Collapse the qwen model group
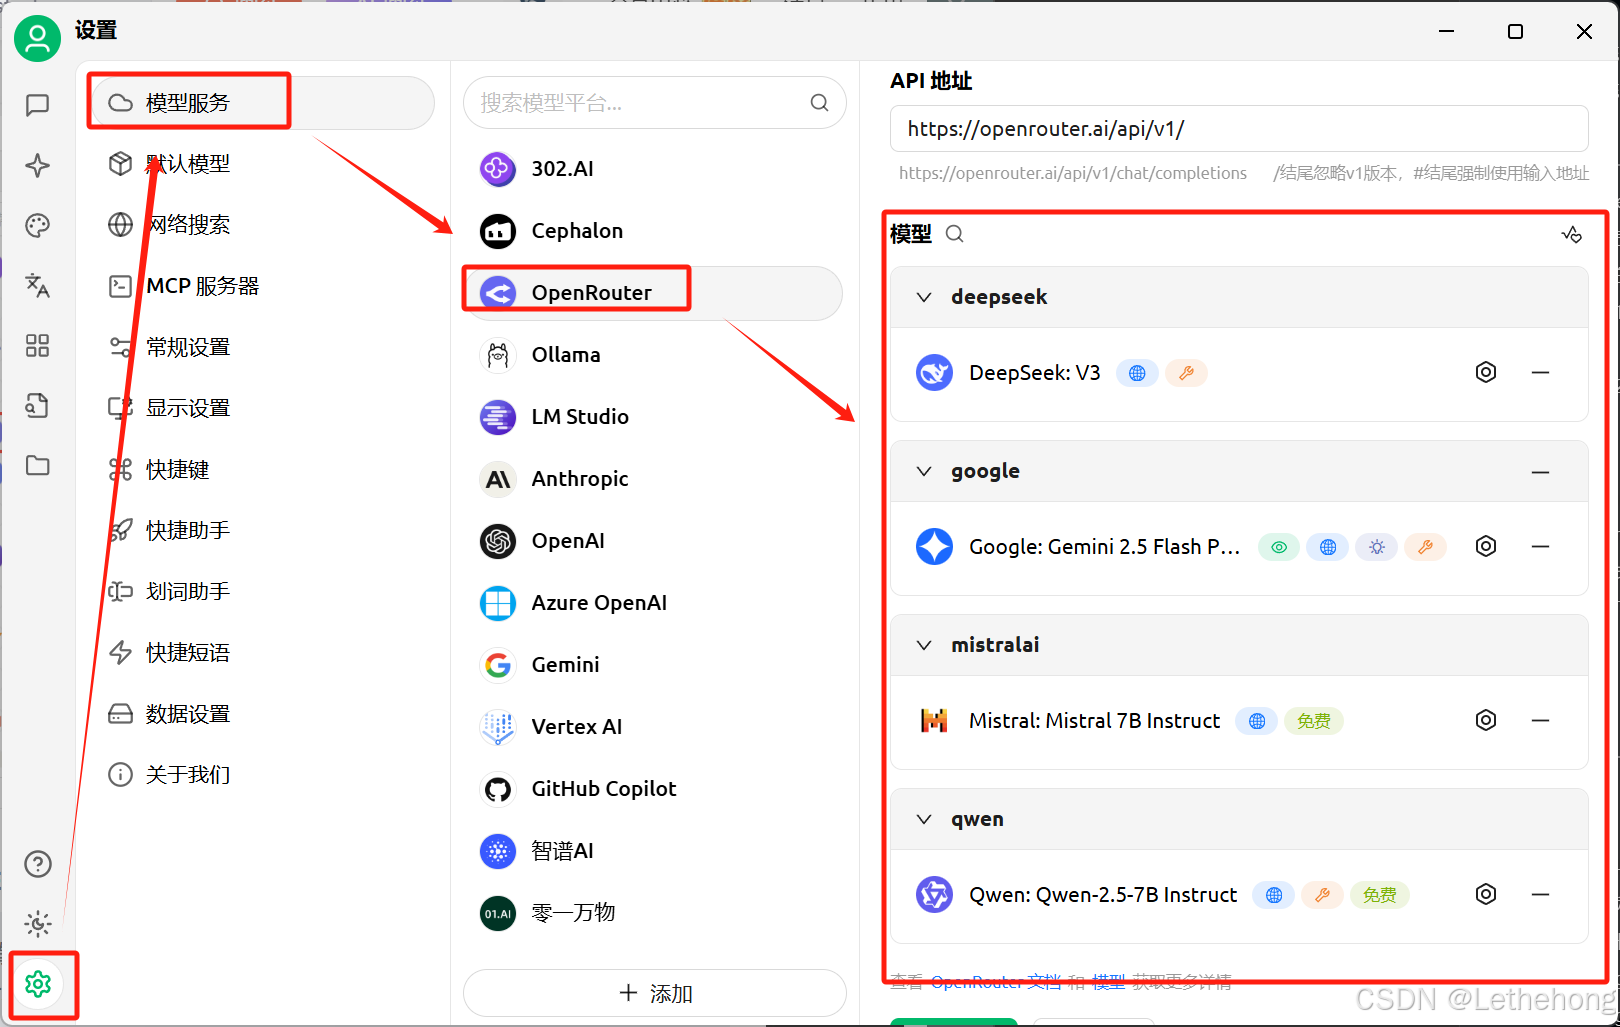This screenshot has width=1620, height=1027. (924, 819)
